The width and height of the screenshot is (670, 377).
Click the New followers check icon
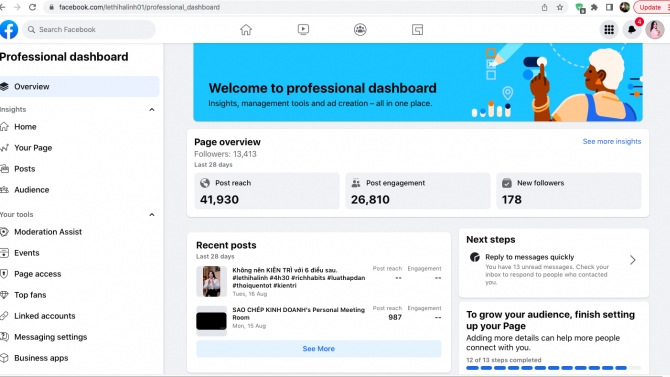pyautogui.click(x=507, y=183)
